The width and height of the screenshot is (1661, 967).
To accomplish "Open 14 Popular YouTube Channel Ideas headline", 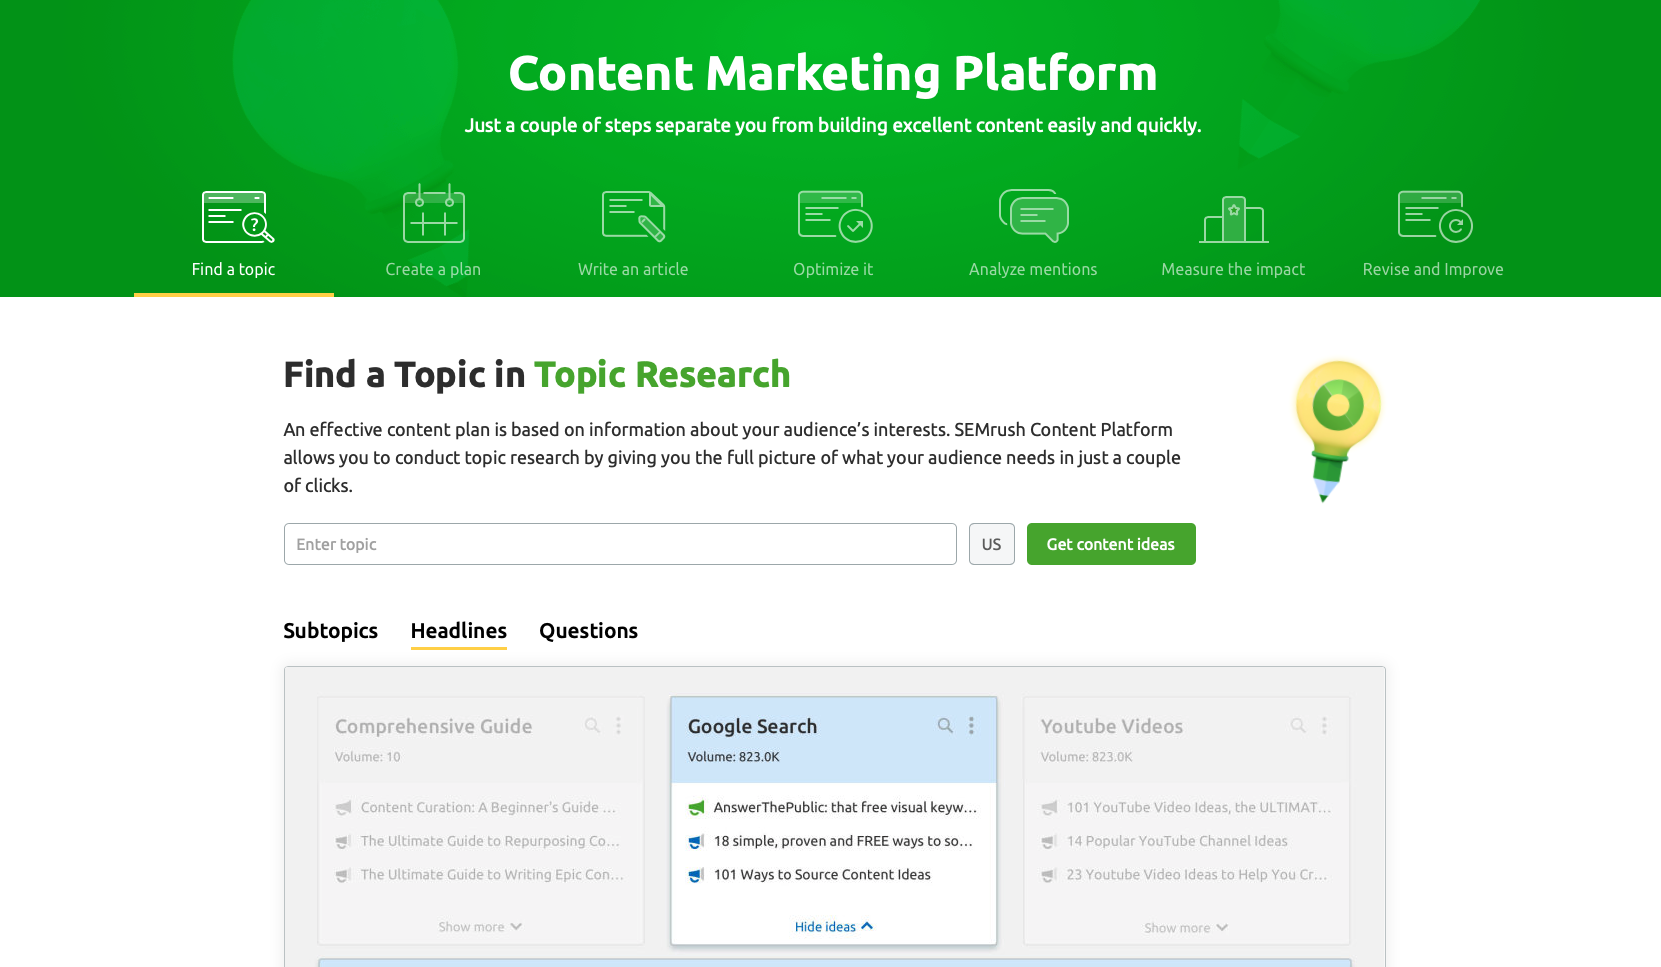I will (x=1177, y=841).
